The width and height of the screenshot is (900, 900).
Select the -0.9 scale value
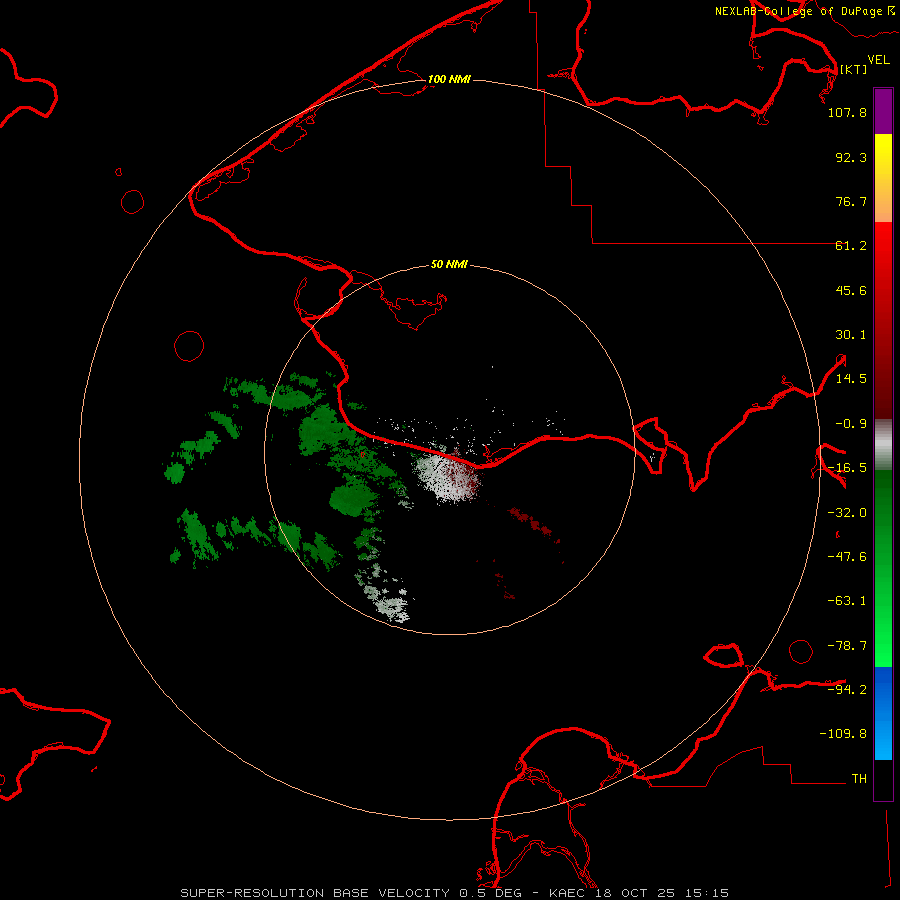click(851, 424)
